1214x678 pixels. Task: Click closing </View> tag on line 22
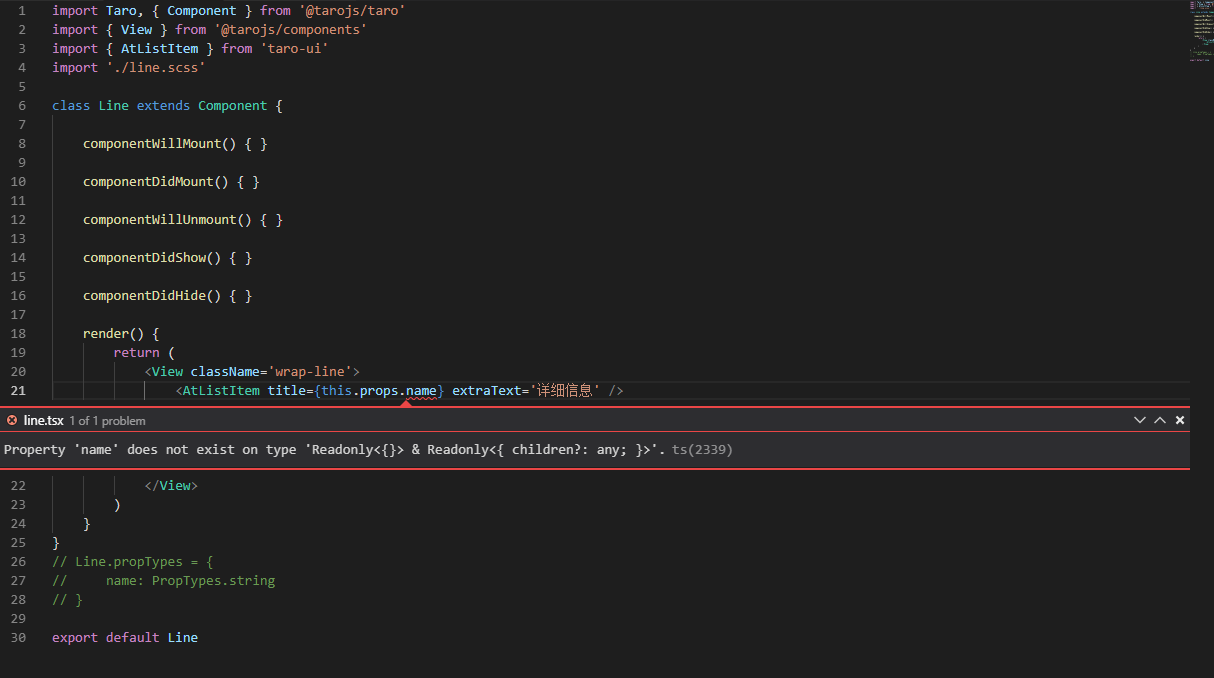point(171,485)
